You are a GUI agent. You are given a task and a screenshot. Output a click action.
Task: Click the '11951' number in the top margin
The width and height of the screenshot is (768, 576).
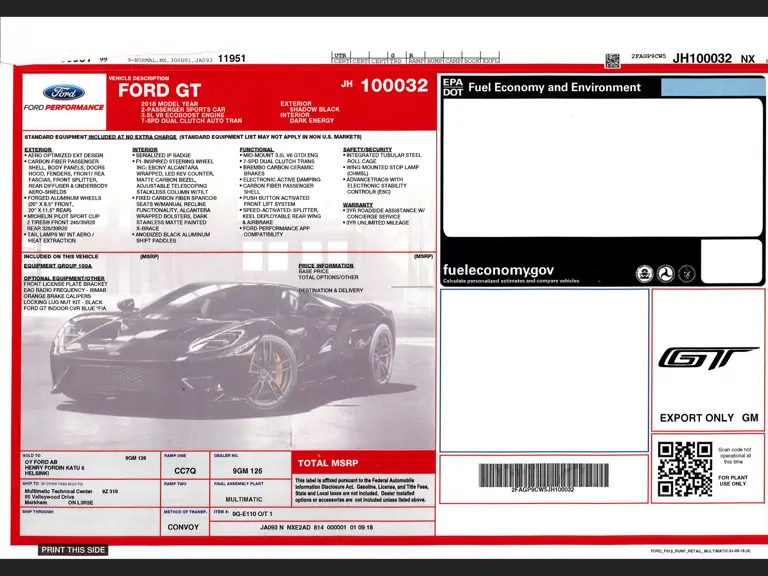pyautogui.click(x=232, y=58)
